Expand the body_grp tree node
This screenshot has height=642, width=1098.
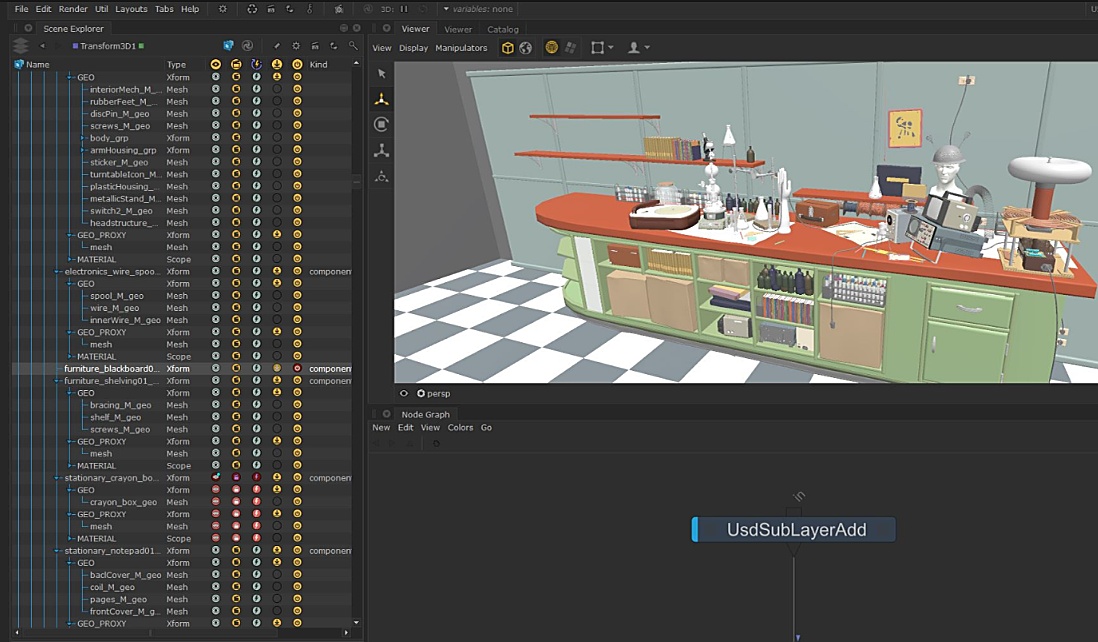click(83, 138)
